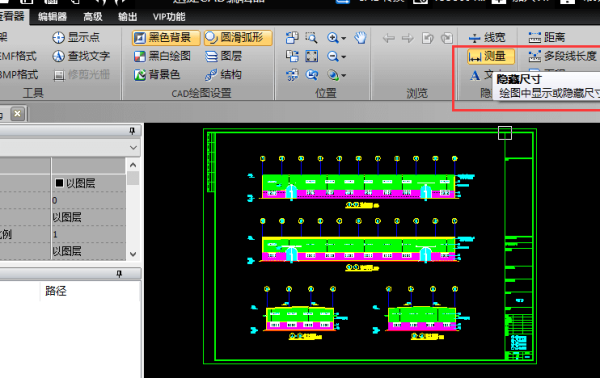Select the bottom-left side elevation drawing

tap(300, 319)
